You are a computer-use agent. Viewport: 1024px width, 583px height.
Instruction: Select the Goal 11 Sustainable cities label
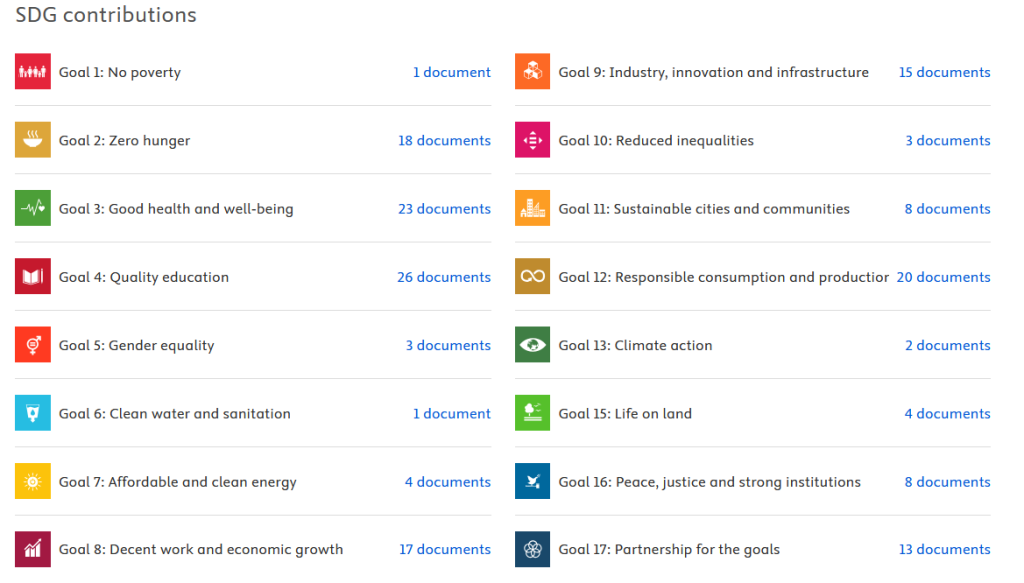[x=704, y=209]
